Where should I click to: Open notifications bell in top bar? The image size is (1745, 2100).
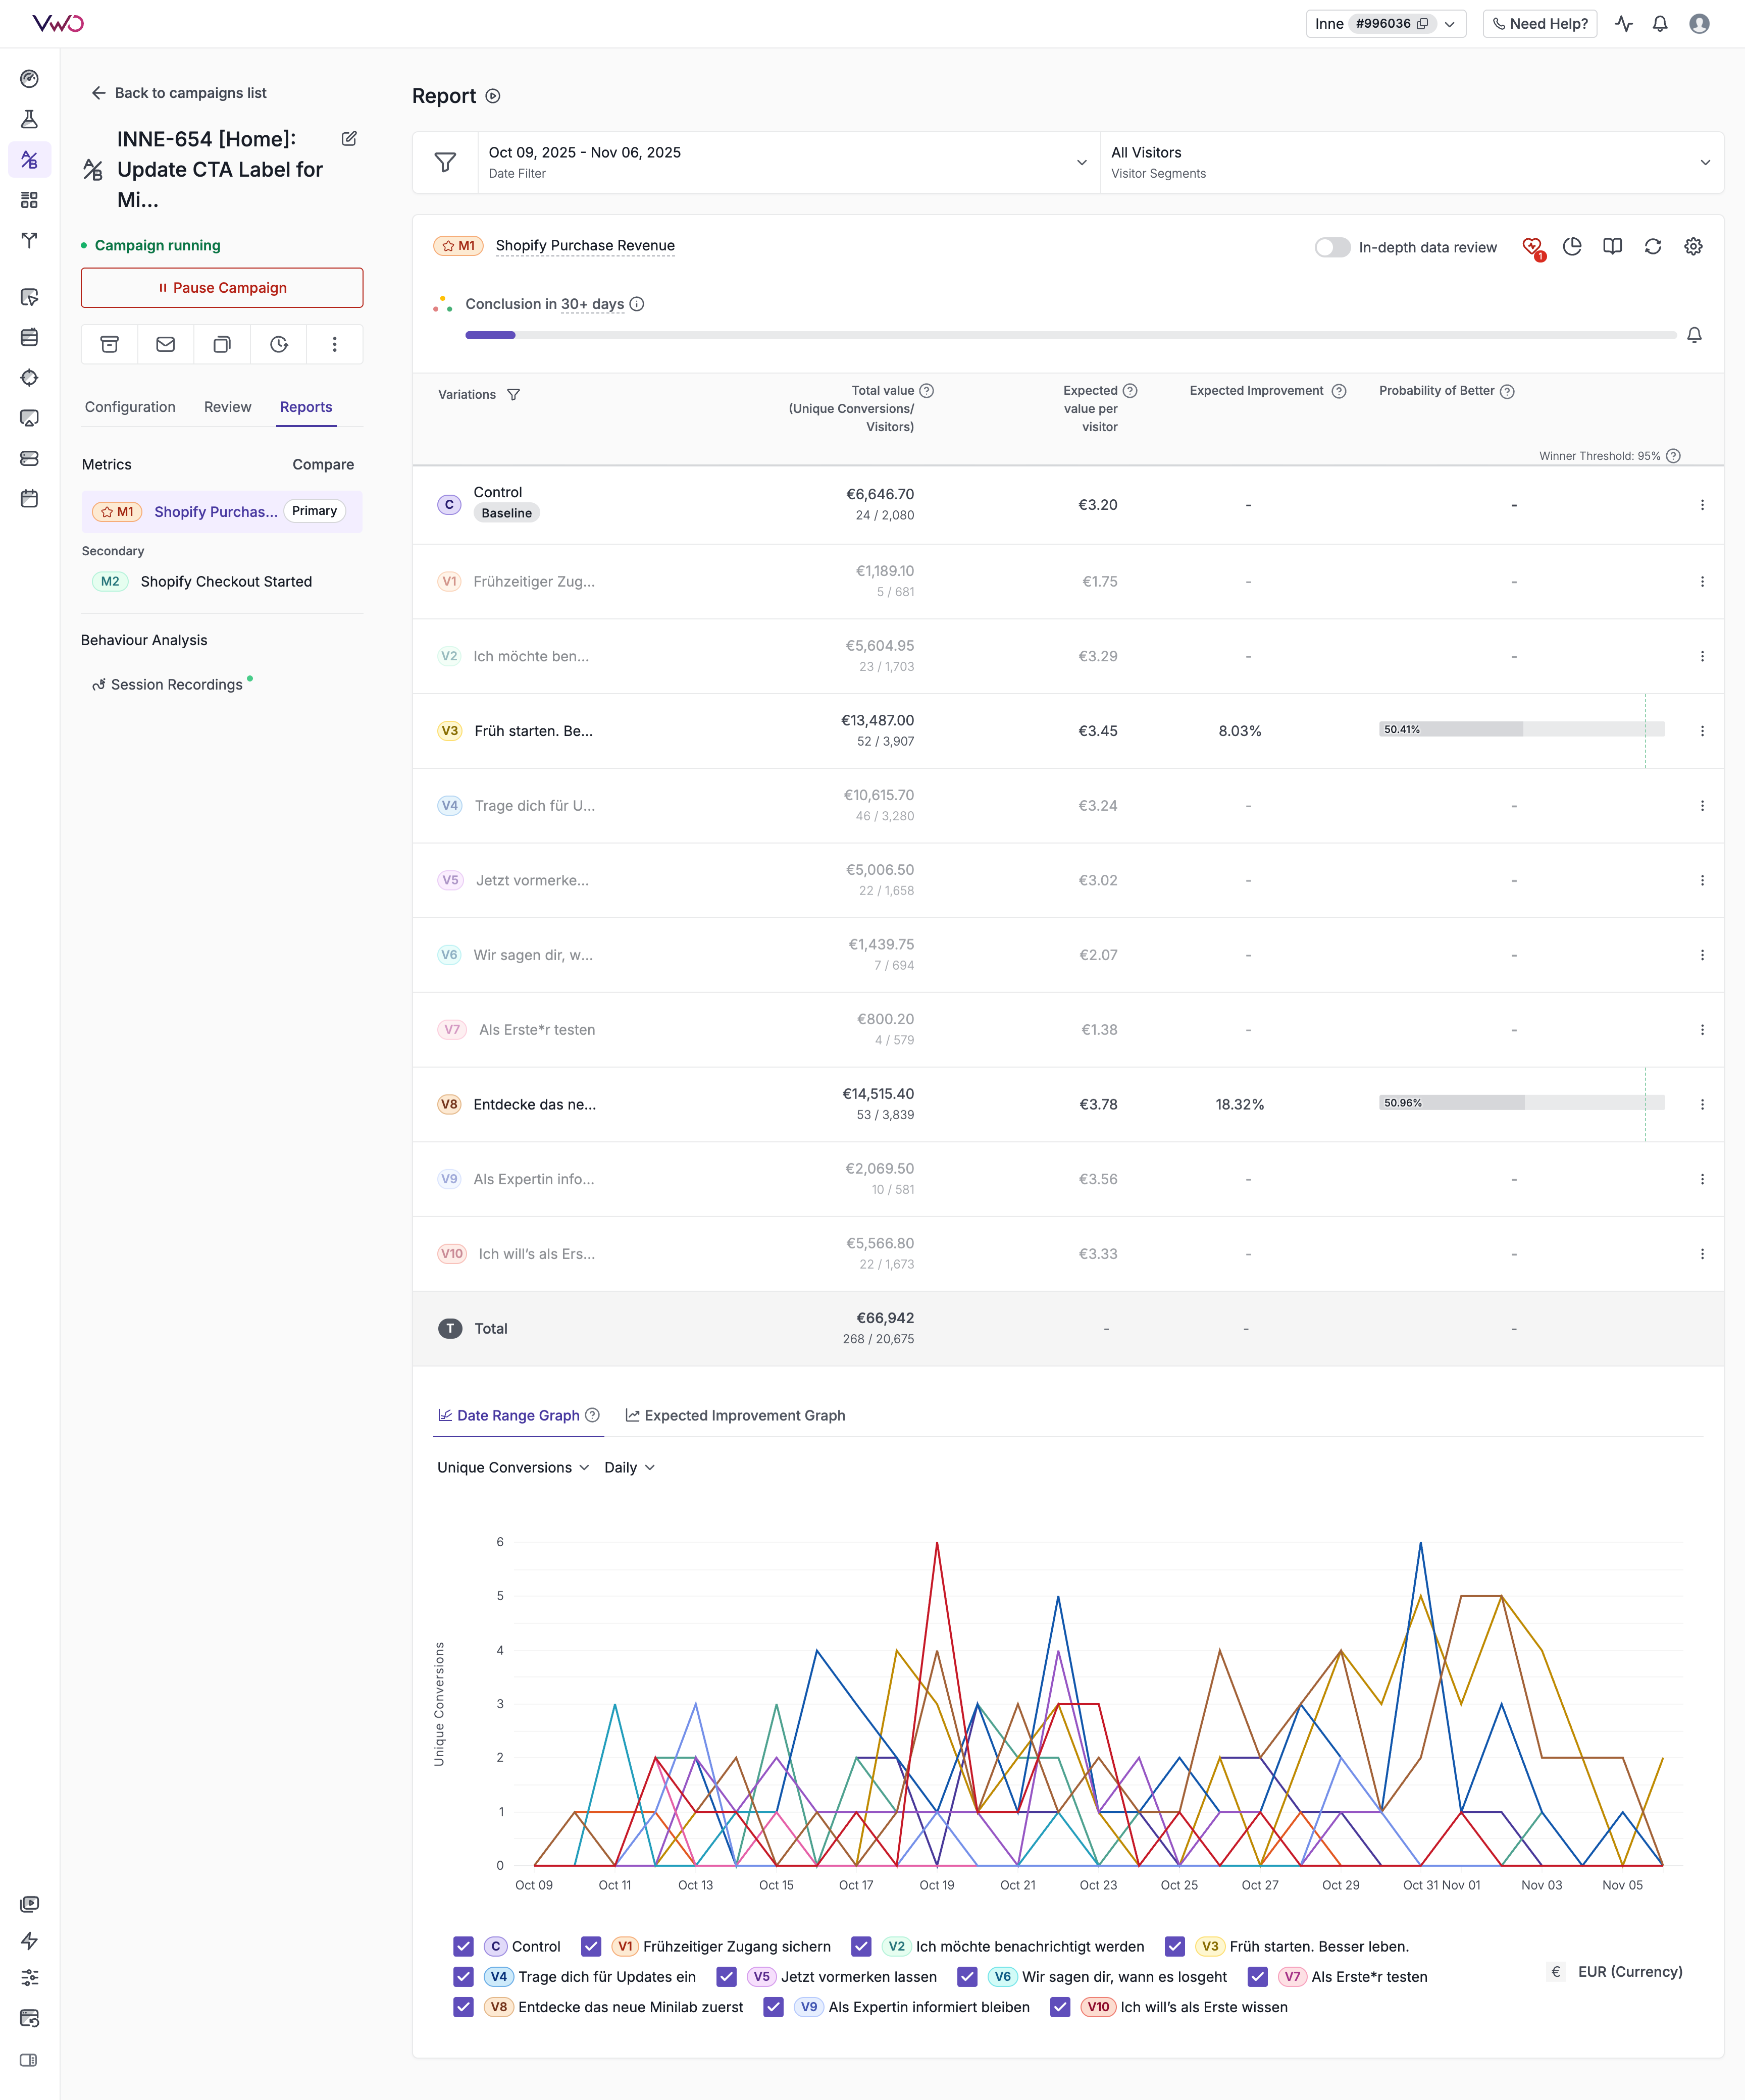click(x=1660, y=24)
